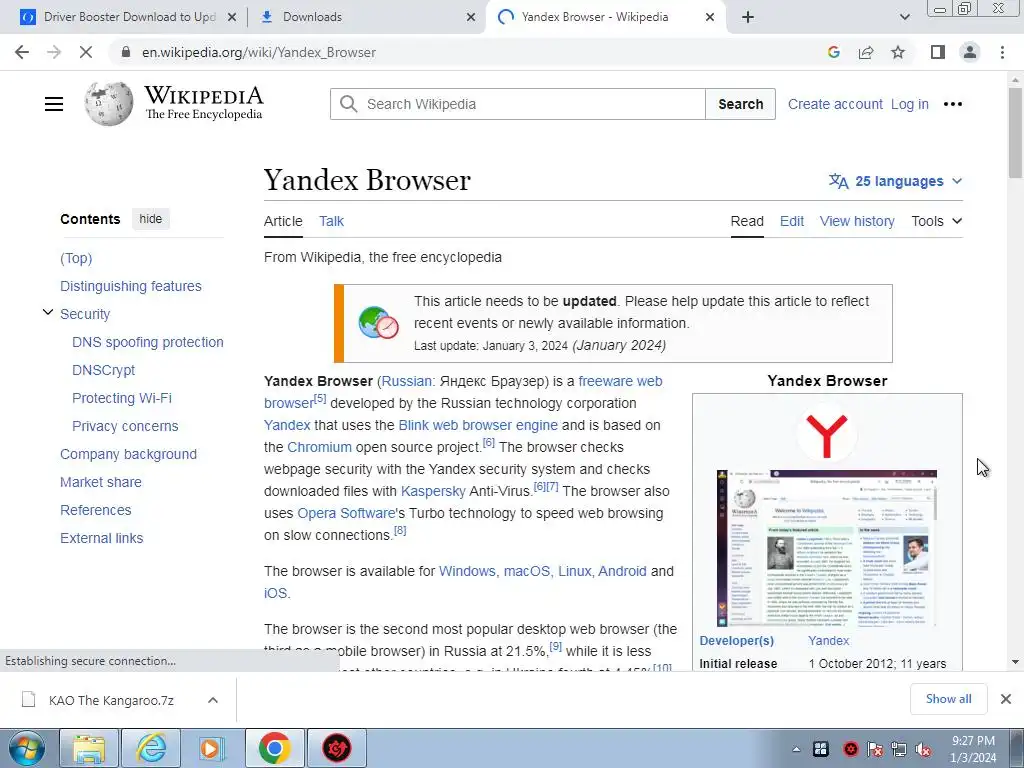This screenshot has width=1024, height=768.
Task: Jump to Company background section
Action: pyautogui.click(x=128, y=455)
